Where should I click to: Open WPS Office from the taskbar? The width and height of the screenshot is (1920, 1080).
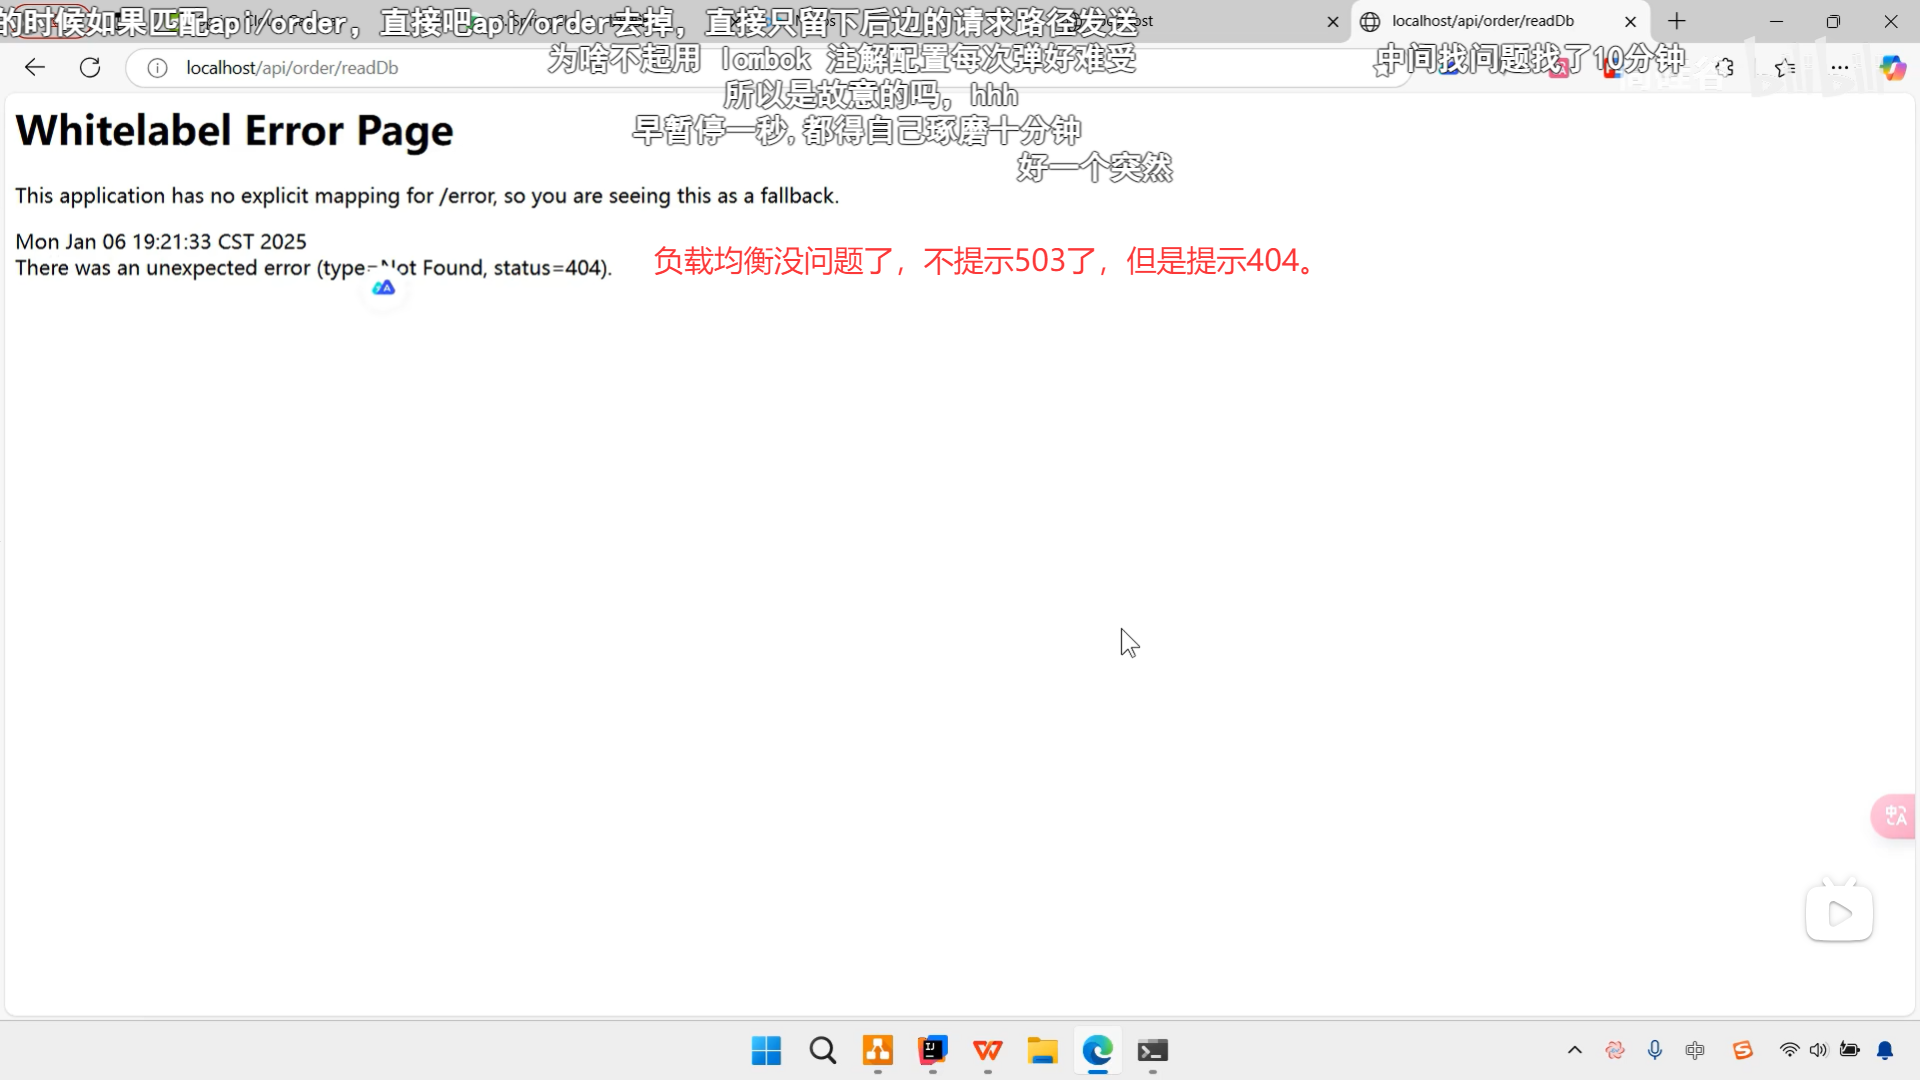[987, 1050]
